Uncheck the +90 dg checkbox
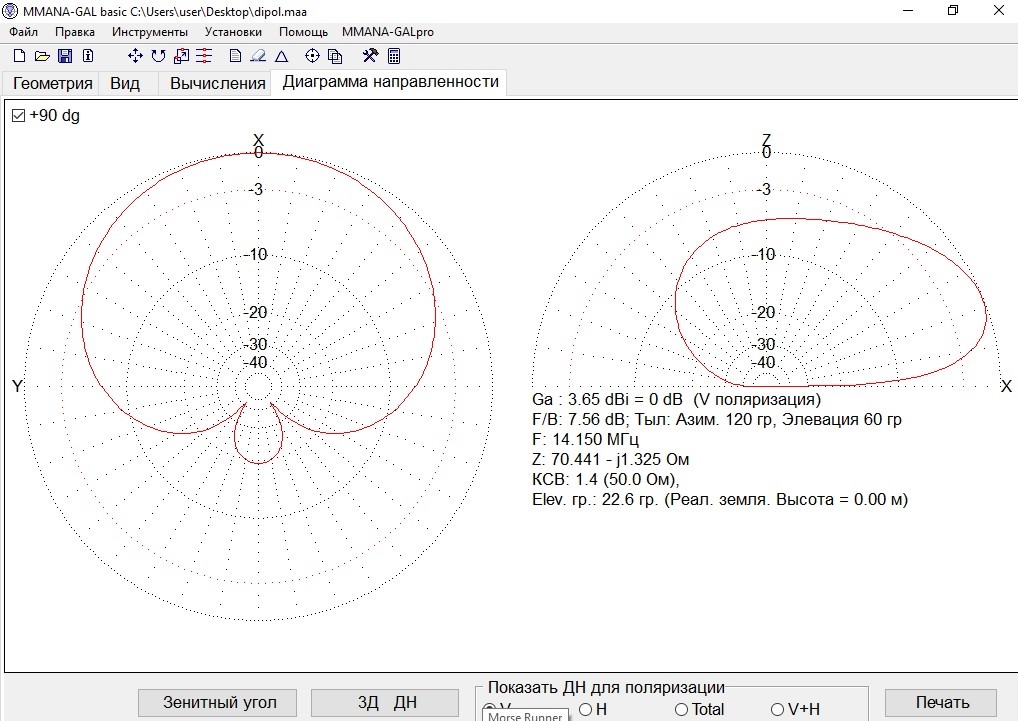The height and width of the screenshot is (721, 1018). pyautogui.click(x=18, y=116)
